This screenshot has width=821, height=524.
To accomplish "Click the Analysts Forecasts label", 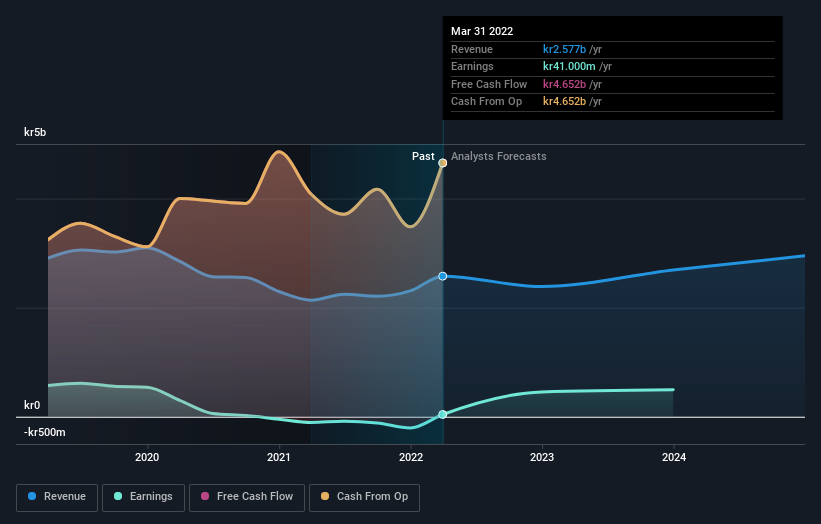I will 498,157.
